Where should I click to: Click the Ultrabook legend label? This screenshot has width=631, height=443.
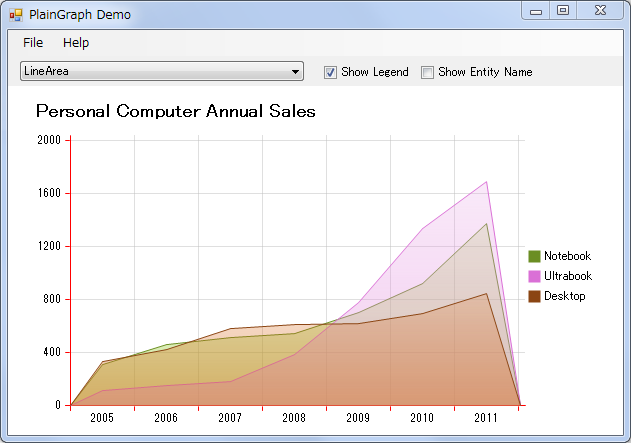(568, 276)
